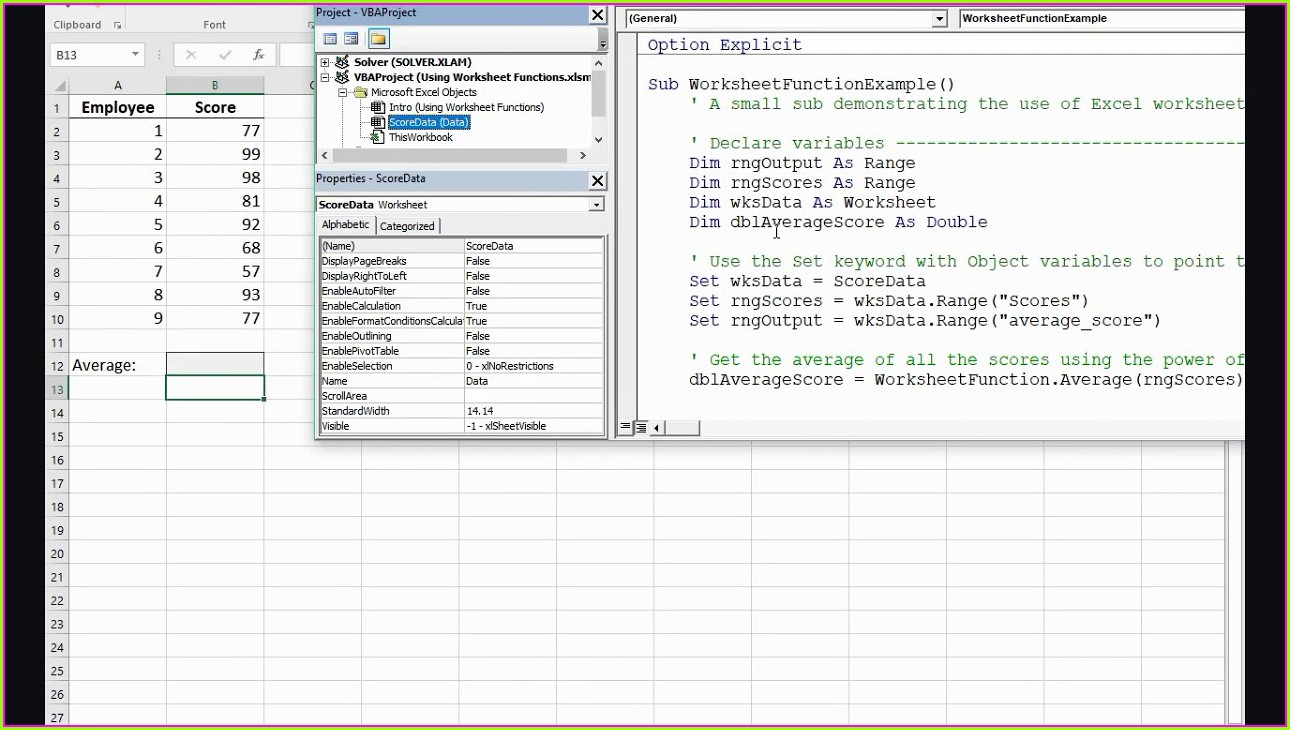This screenshot has height=730, width=1290.
Task: Select column A header
Action: pyautogui.click(x=118, y=86)
